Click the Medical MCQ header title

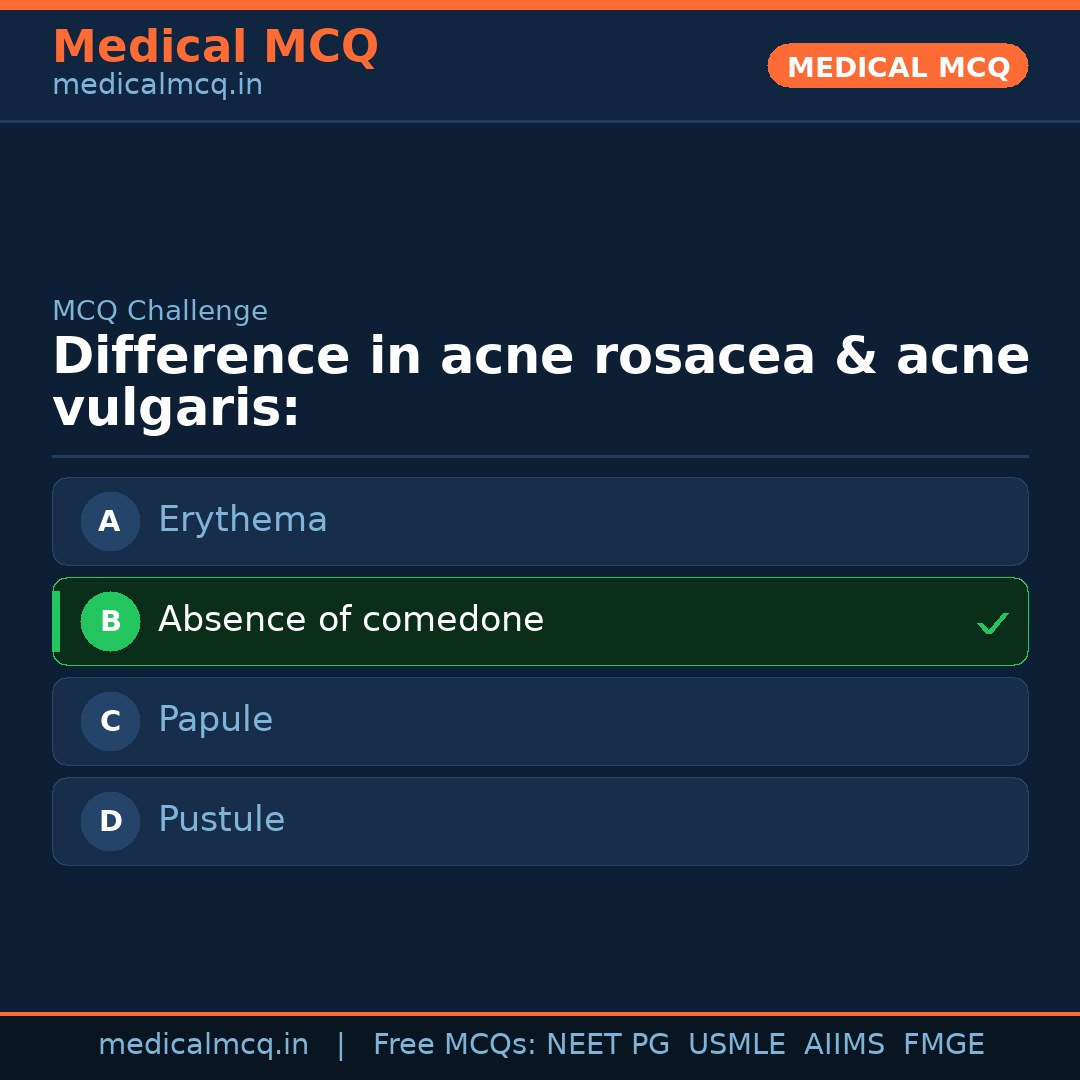point(215,46)
